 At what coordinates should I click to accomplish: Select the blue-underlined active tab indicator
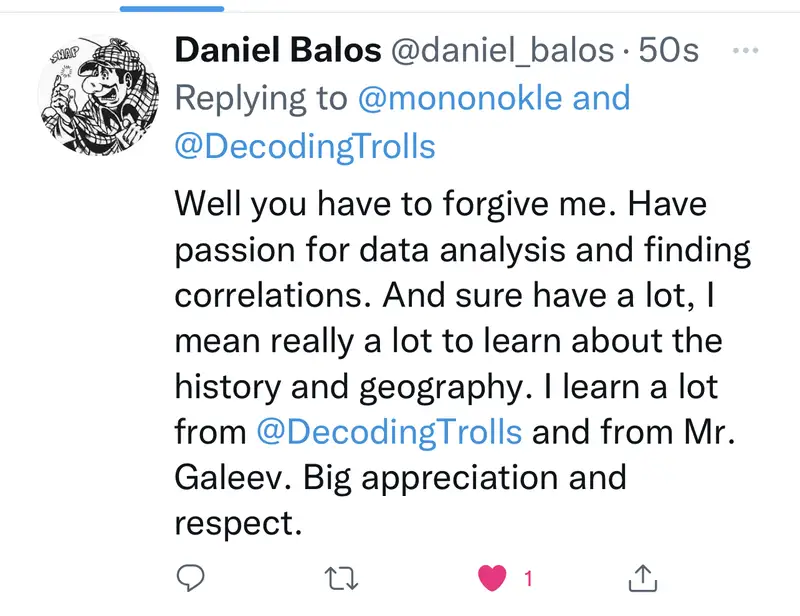coord(171,8)
